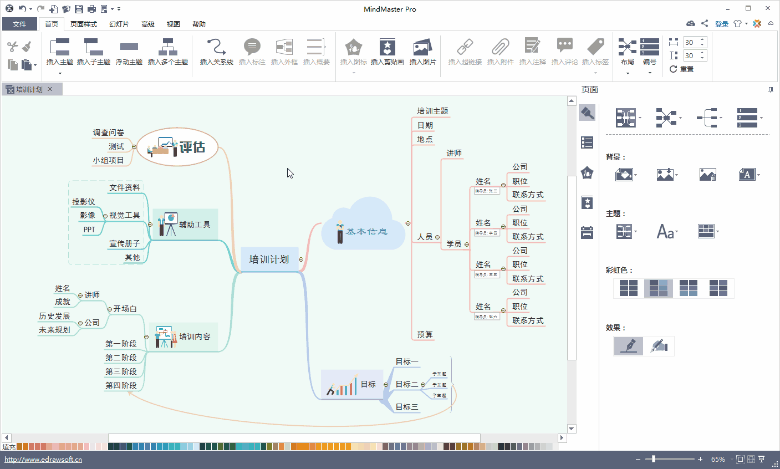Click the Insert Boundary (插入外框) icon
The width and height of the screenshot is (780, 469).
[285, 47]
